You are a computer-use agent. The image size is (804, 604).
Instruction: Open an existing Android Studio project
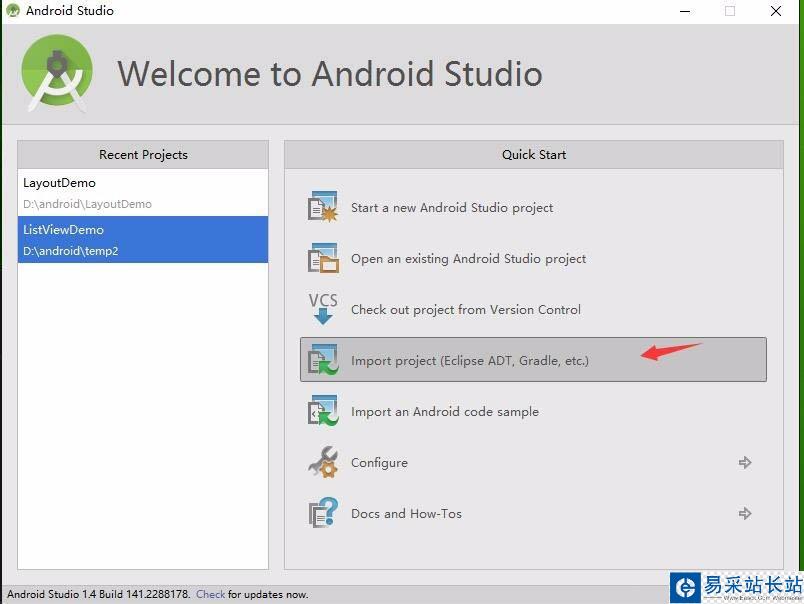(x=468, y=258)
